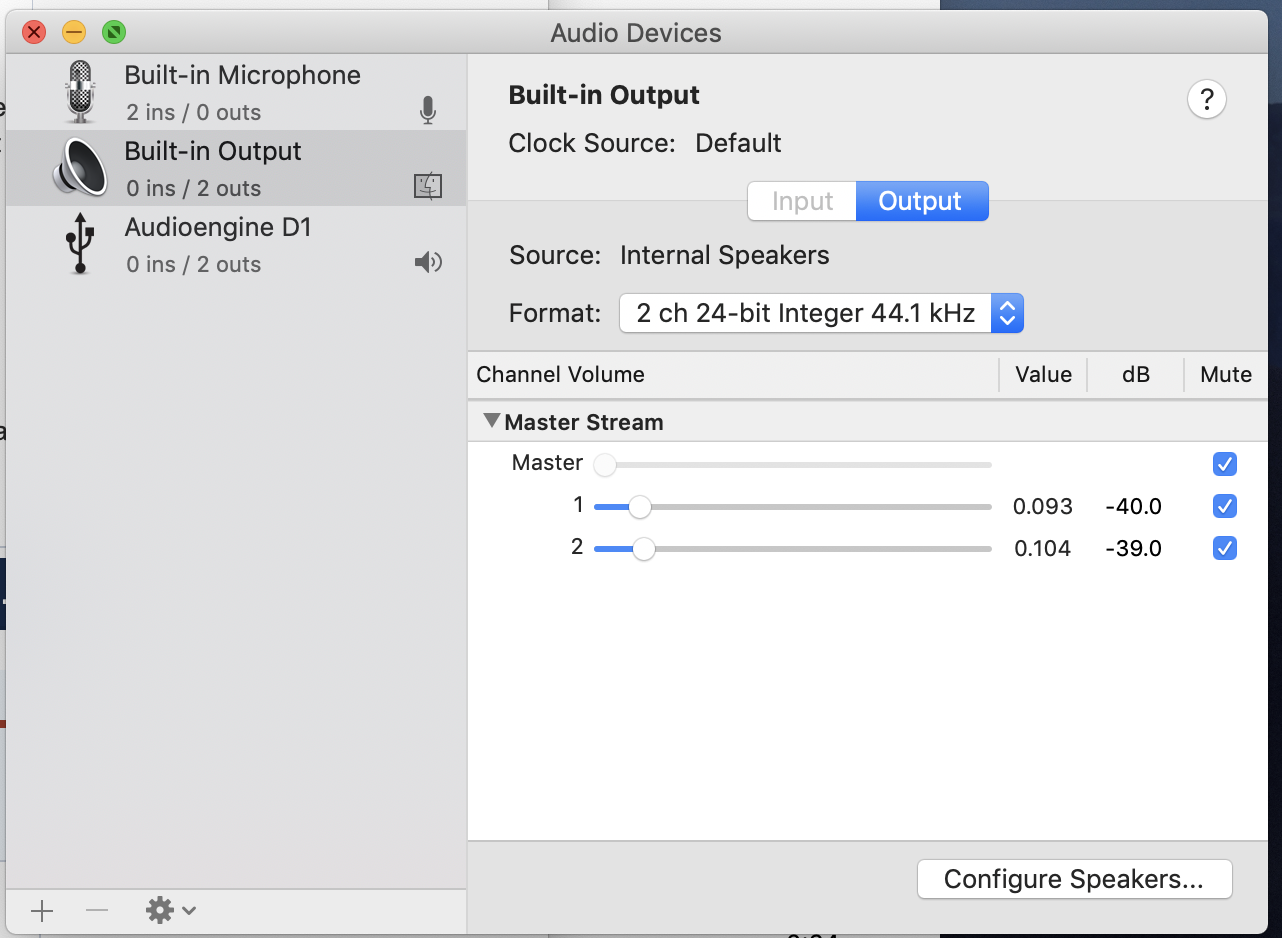Viewport: 1282px width, 938px height.
Task: Select the Output tab
Action: [x=920, y=201]
